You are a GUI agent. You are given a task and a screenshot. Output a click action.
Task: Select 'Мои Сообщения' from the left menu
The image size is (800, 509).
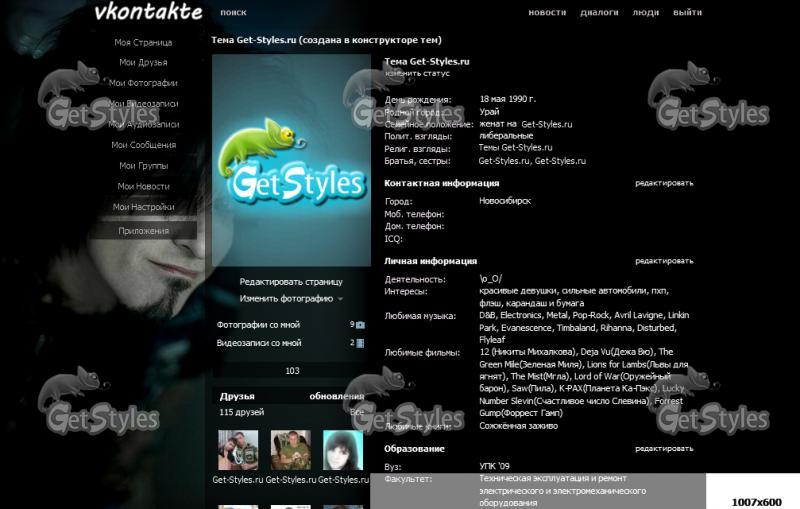tap(143, 145)
